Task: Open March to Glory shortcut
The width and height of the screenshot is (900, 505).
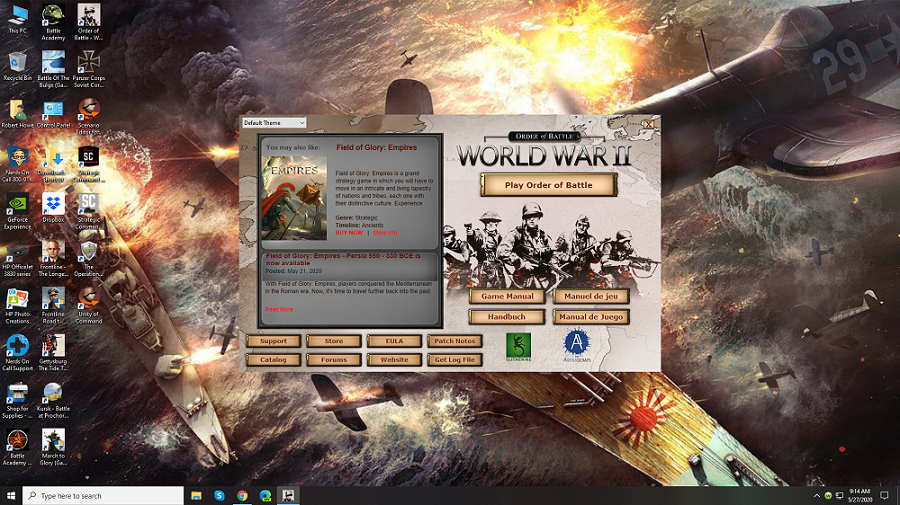Action: point(53,448)
